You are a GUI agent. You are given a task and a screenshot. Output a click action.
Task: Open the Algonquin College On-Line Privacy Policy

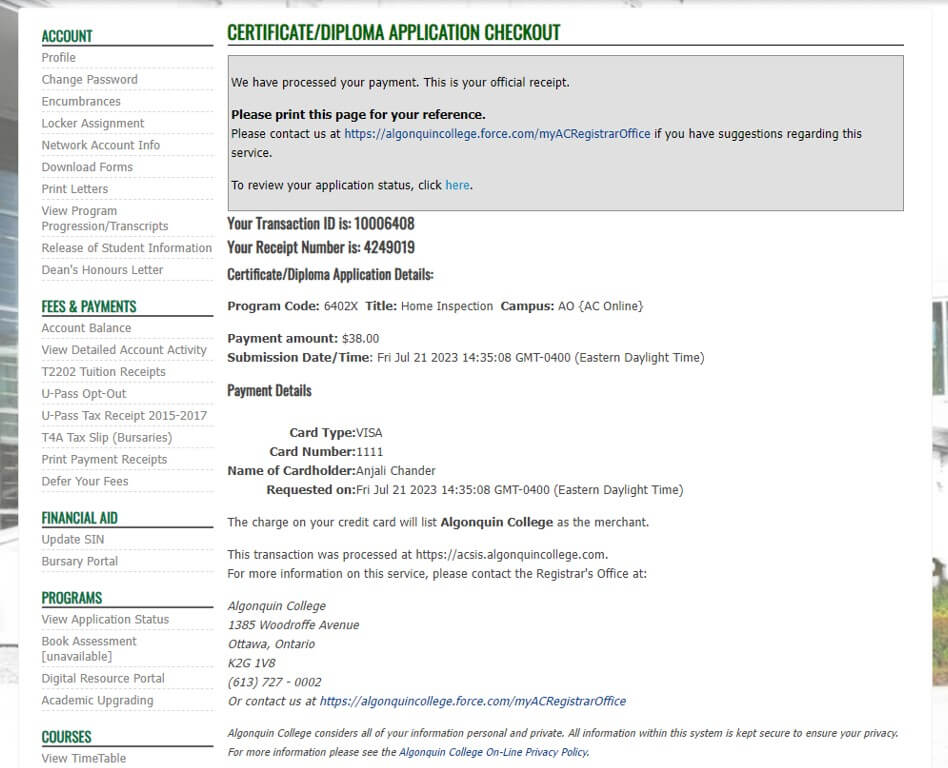[x=493, y=752]
